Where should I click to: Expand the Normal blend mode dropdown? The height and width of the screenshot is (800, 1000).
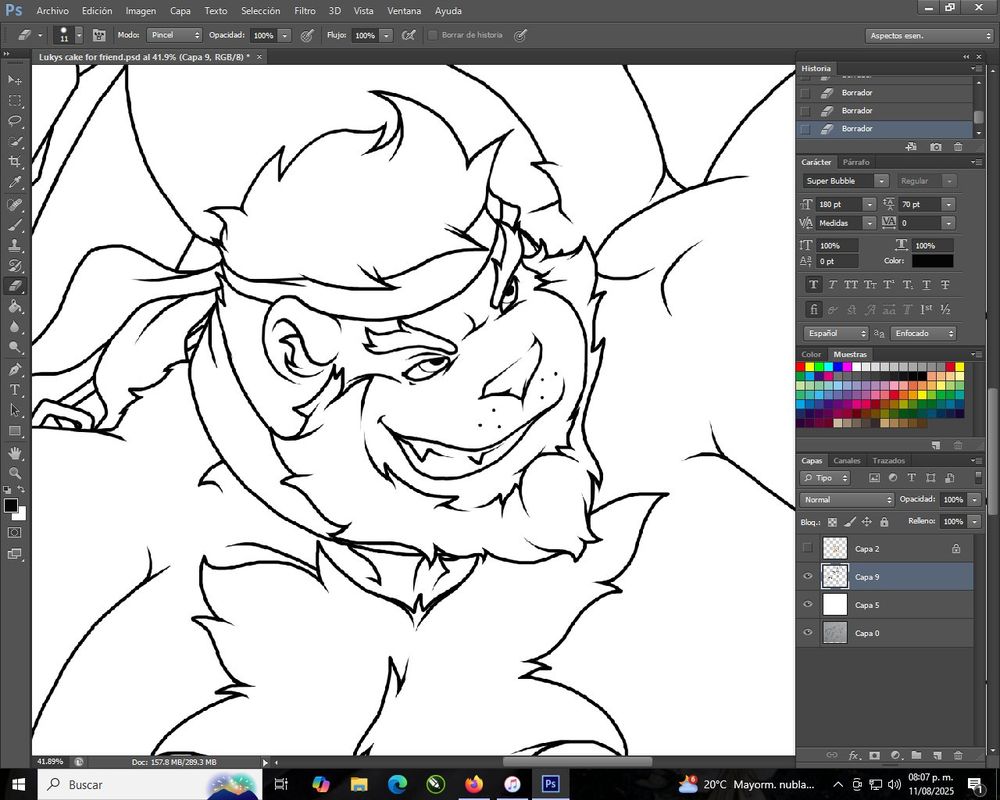[847, 499]
